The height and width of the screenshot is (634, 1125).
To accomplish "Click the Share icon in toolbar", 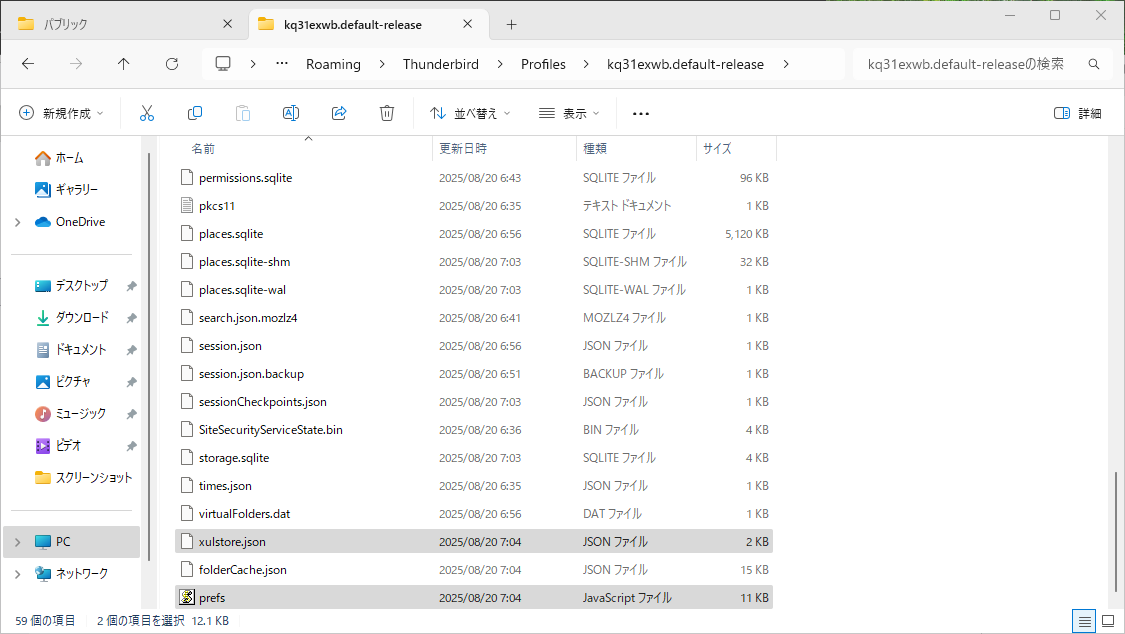I will tap(339, 113).
